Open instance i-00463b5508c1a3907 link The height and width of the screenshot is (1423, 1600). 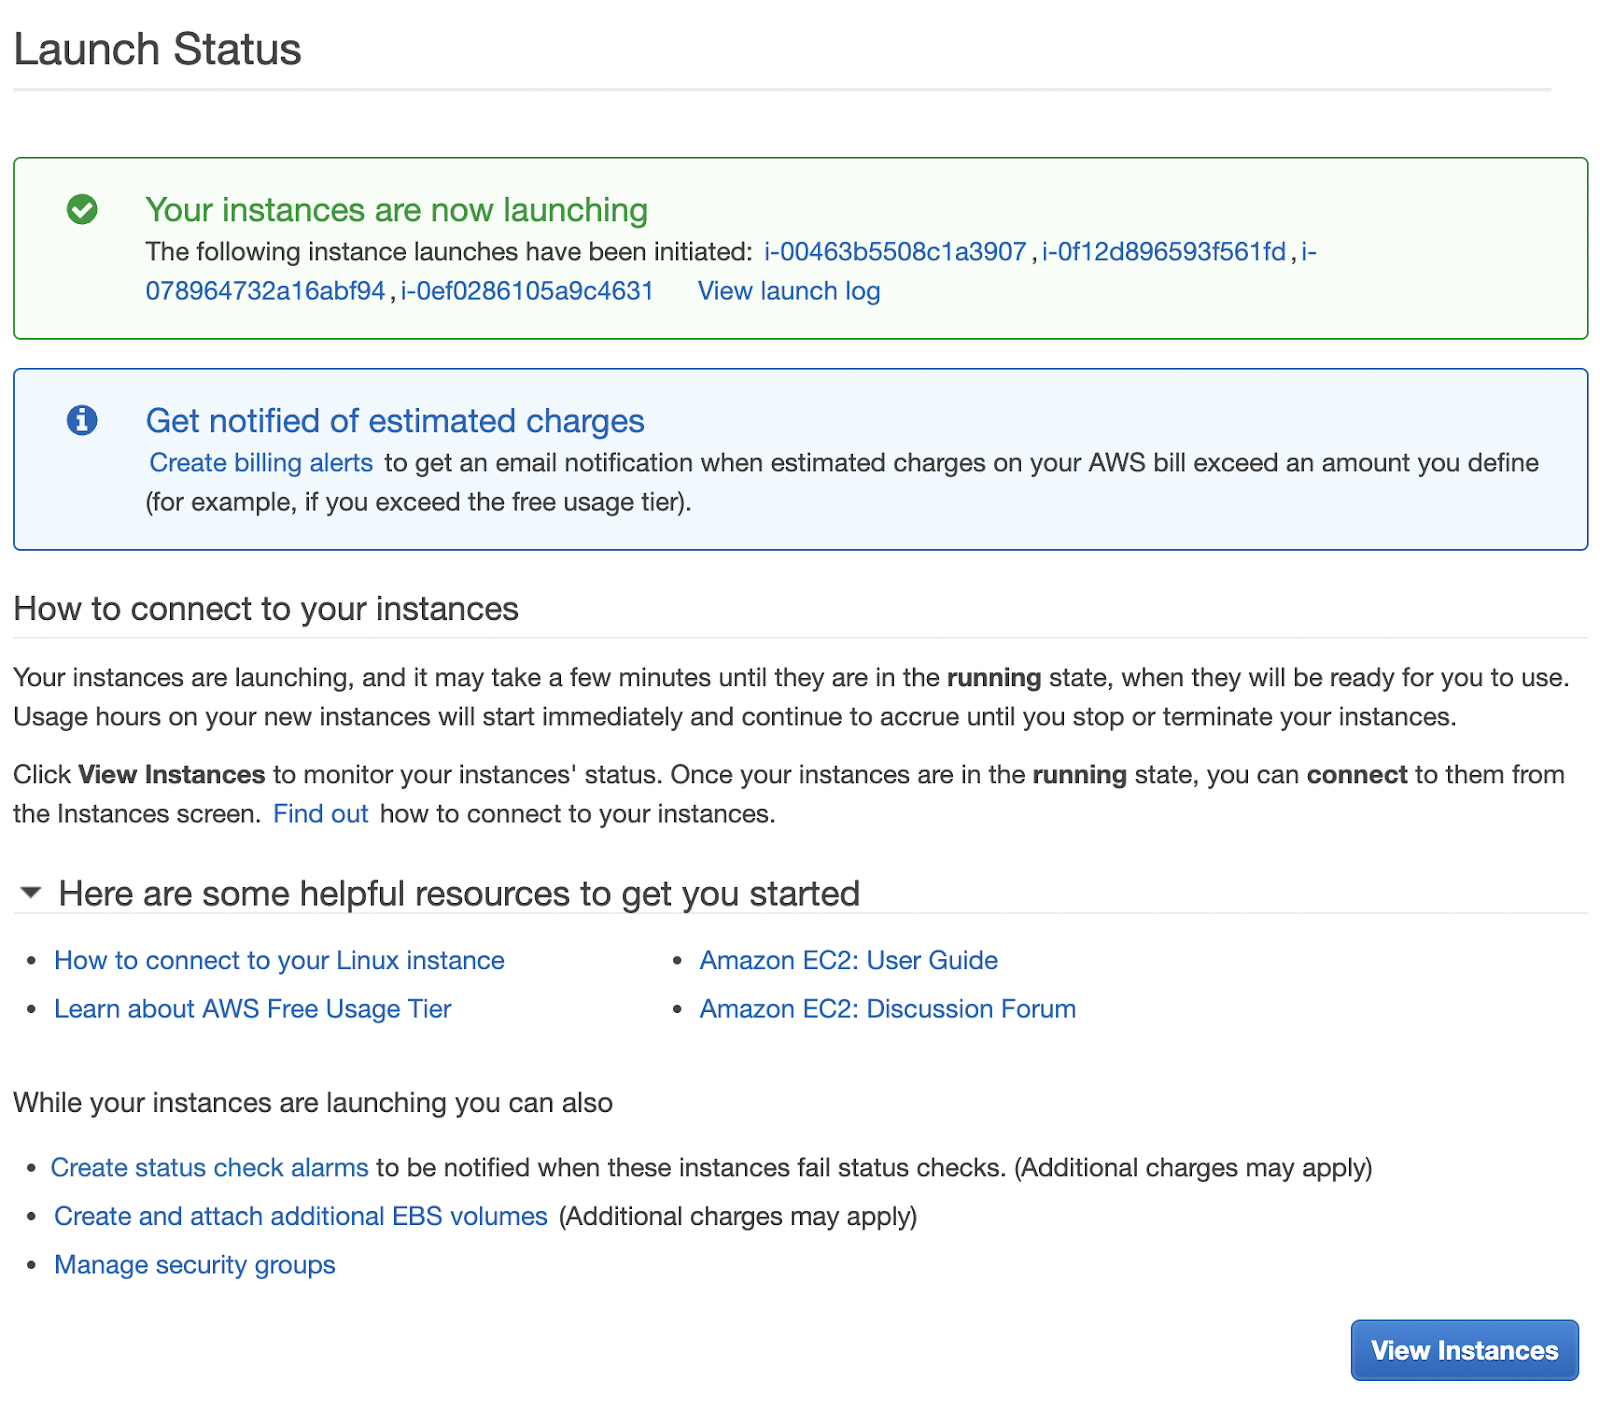coord(895,251)
